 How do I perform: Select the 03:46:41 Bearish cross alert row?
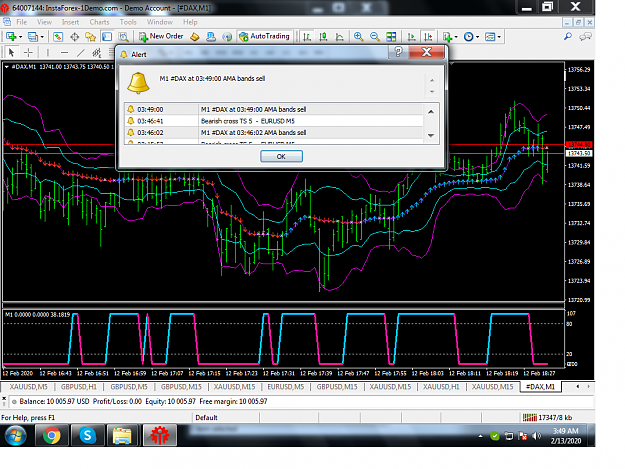274,121
